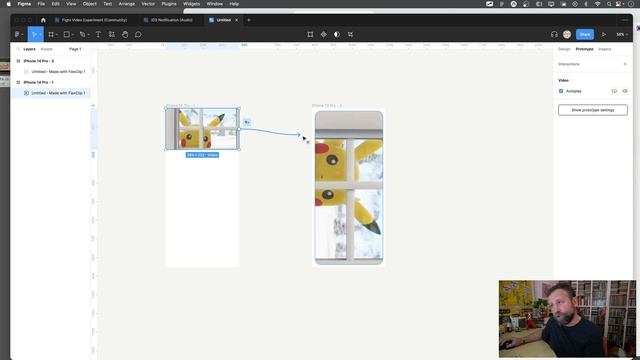This screenshot has height=360, width=640.
Task: Open the Apple menu
Action: pos(9,4)
